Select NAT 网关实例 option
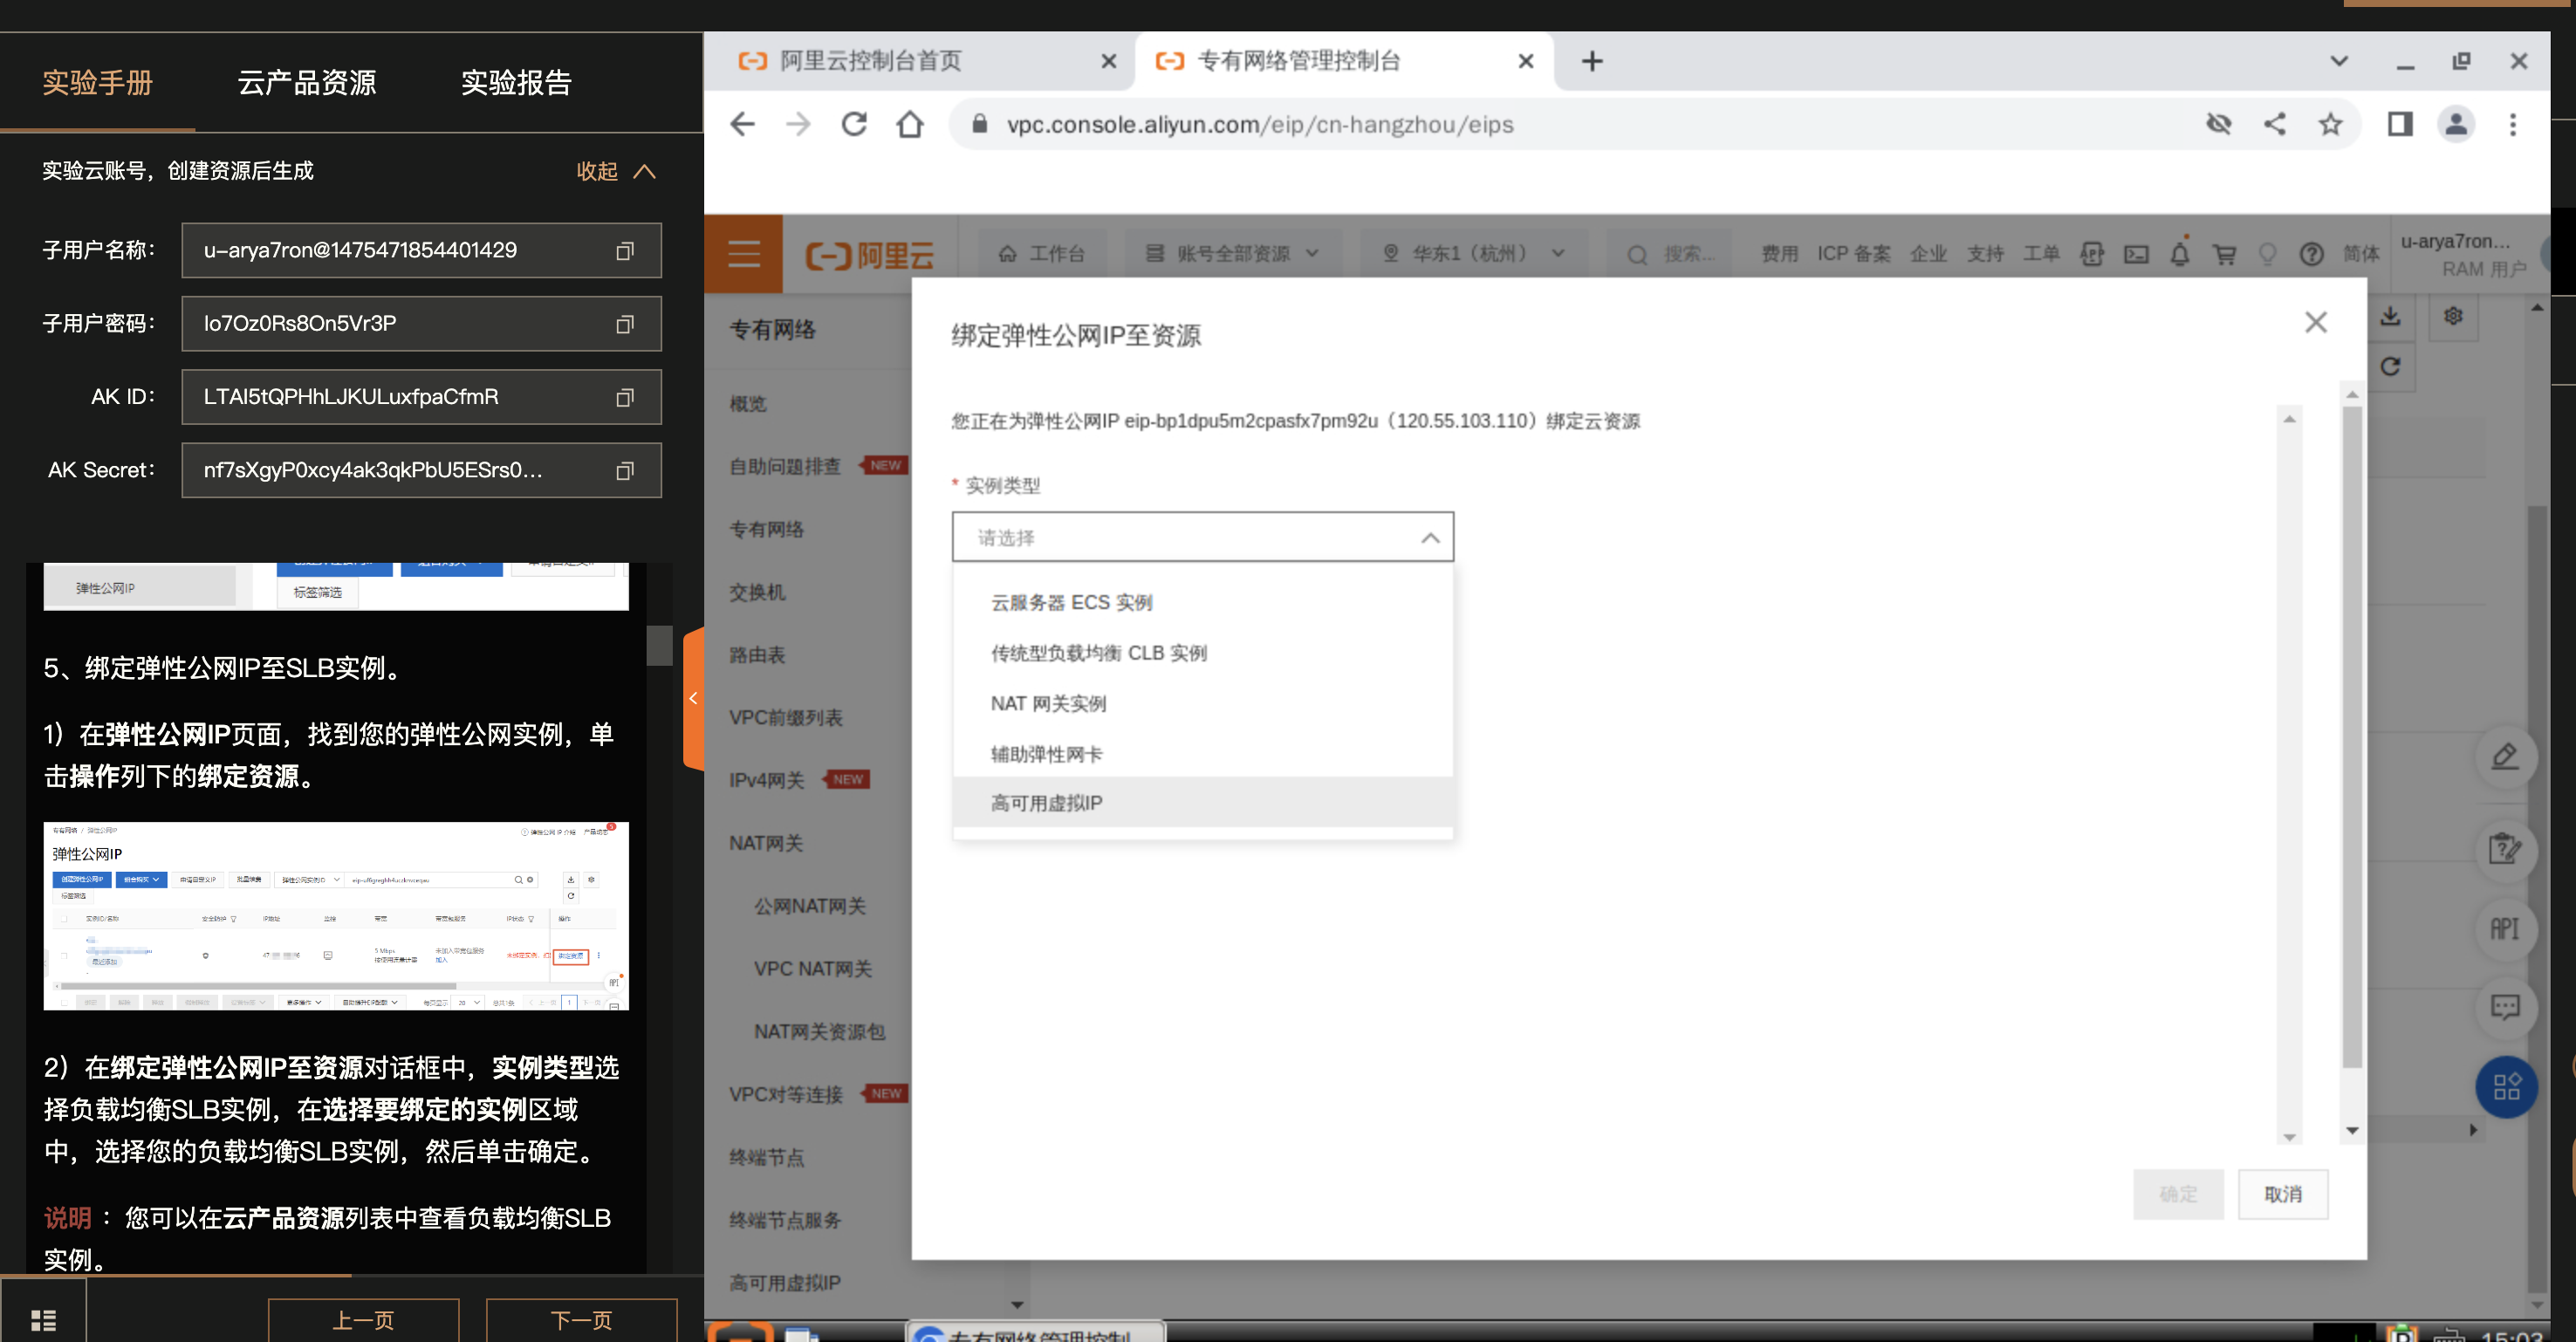The image size is (2576, 1342). point(1203,703)
